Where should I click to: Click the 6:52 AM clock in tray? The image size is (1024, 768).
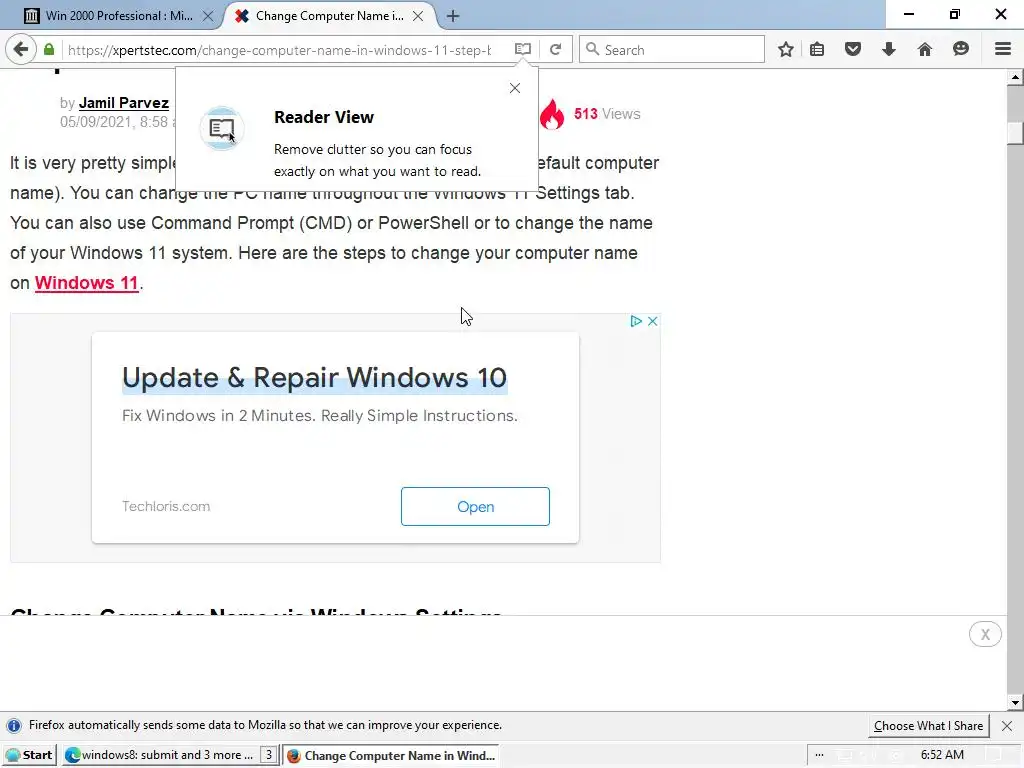(942, 755)
